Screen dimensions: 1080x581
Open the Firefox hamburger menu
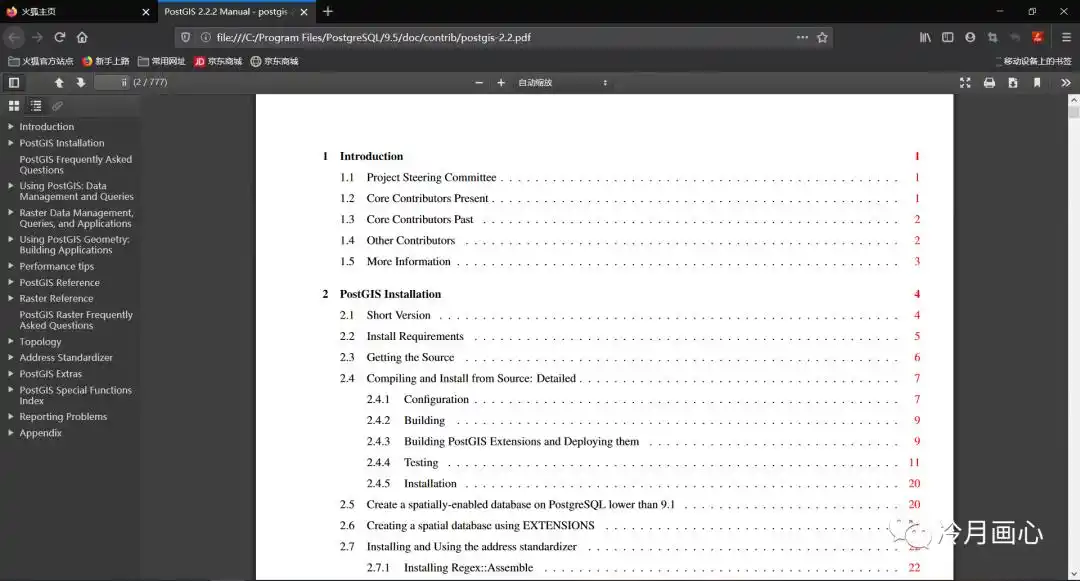(1066, 37)
